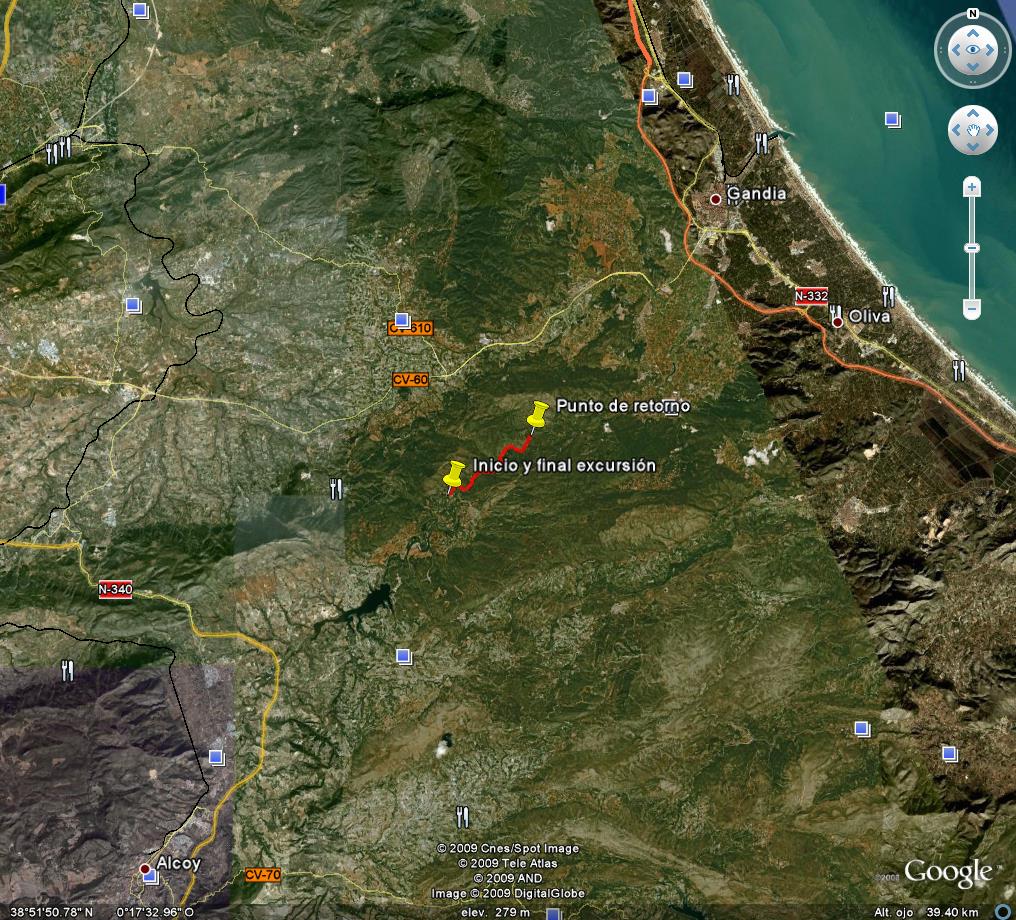Click the yellow pushpin labeled Punto de retorno
1016x920 pixels.
tap(538, 415)
